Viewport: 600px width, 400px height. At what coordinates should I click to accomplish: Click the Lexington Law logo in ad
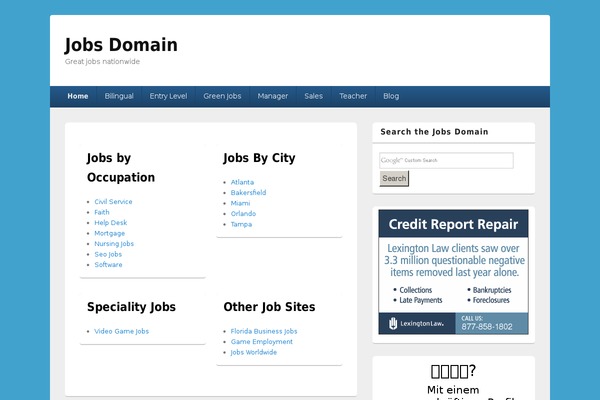pos(417,323)
